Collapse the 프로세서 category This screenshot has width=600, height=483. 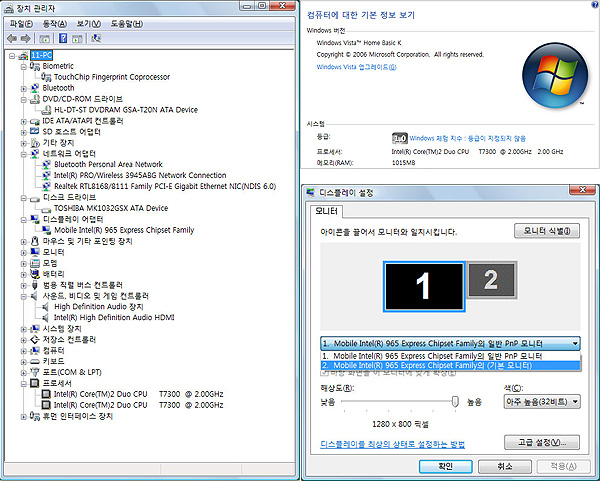point(24,384)
